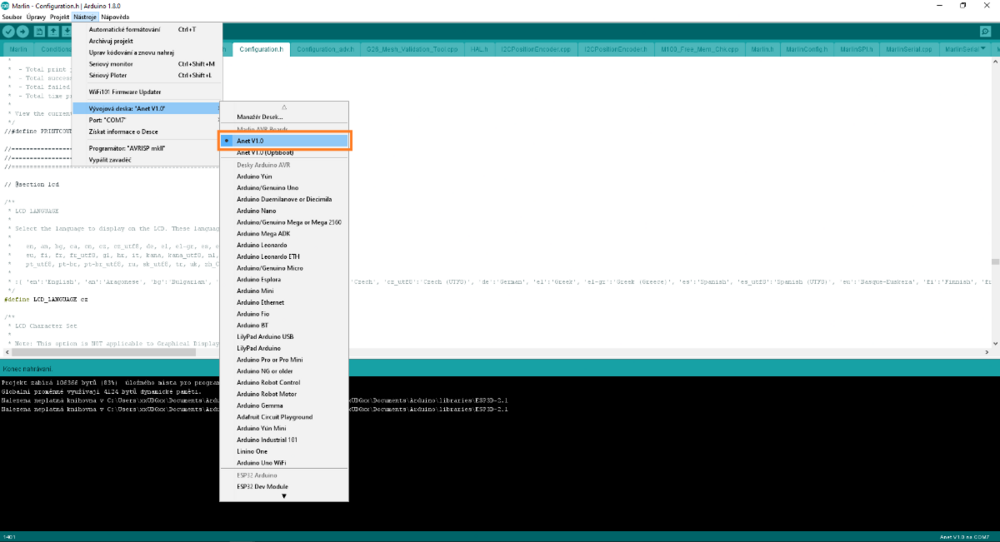Select Arduino/Genuino Uno board
The width and height of the screenshot is (1000, 542).
[284, 188]
